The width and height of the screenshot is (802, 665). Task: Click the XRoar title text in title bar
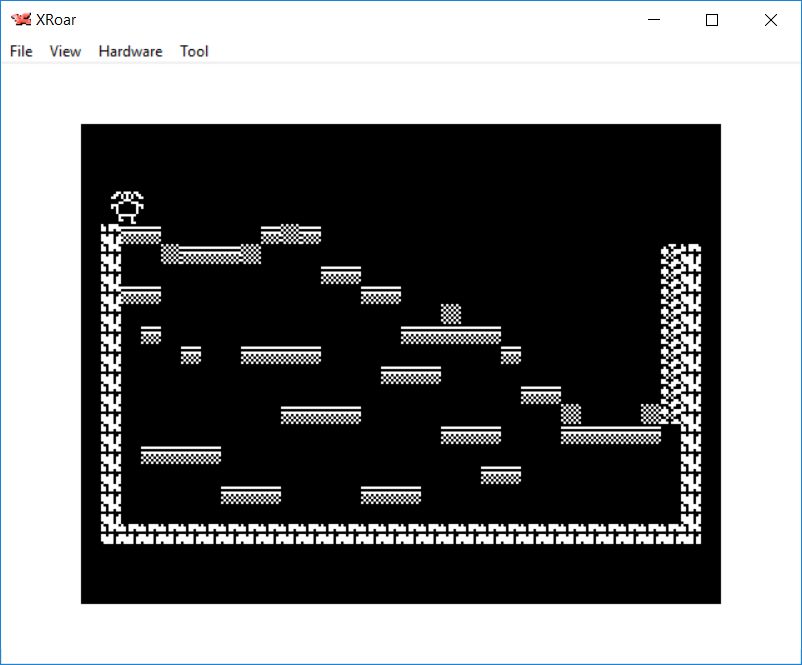pos(56,20)
